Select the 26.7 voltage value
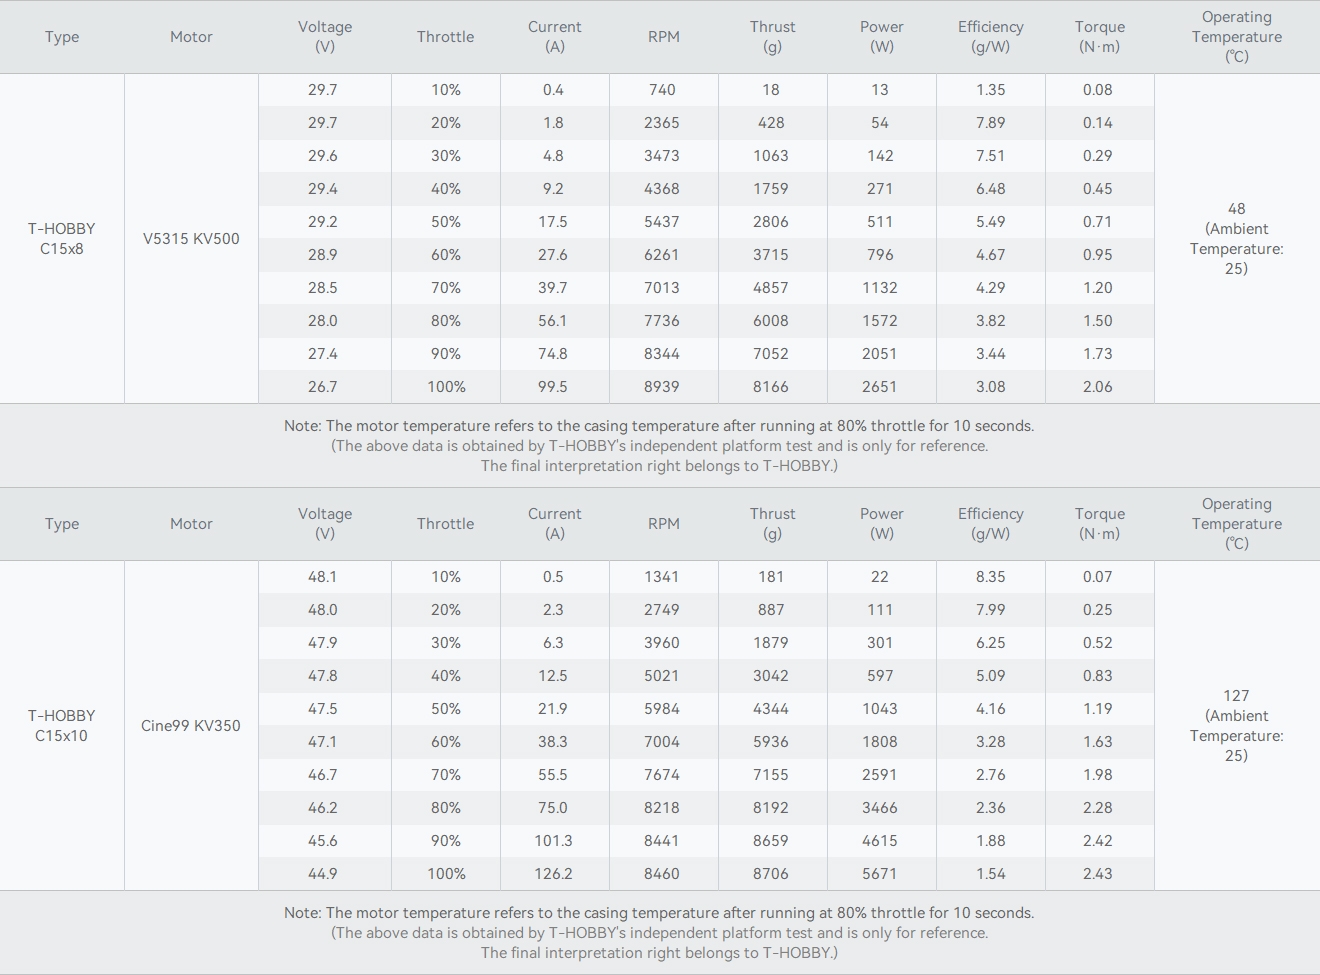 [x=323, y=387]
